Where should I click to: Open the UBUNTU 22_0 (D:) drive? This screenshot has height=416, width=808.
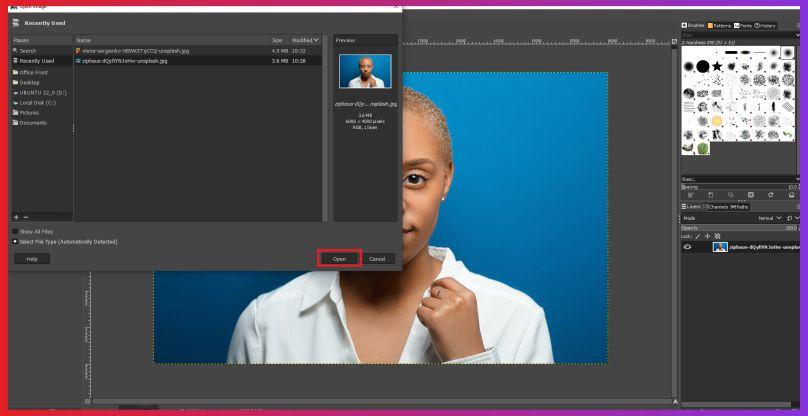pyautogui.click(x=40, y=92)
